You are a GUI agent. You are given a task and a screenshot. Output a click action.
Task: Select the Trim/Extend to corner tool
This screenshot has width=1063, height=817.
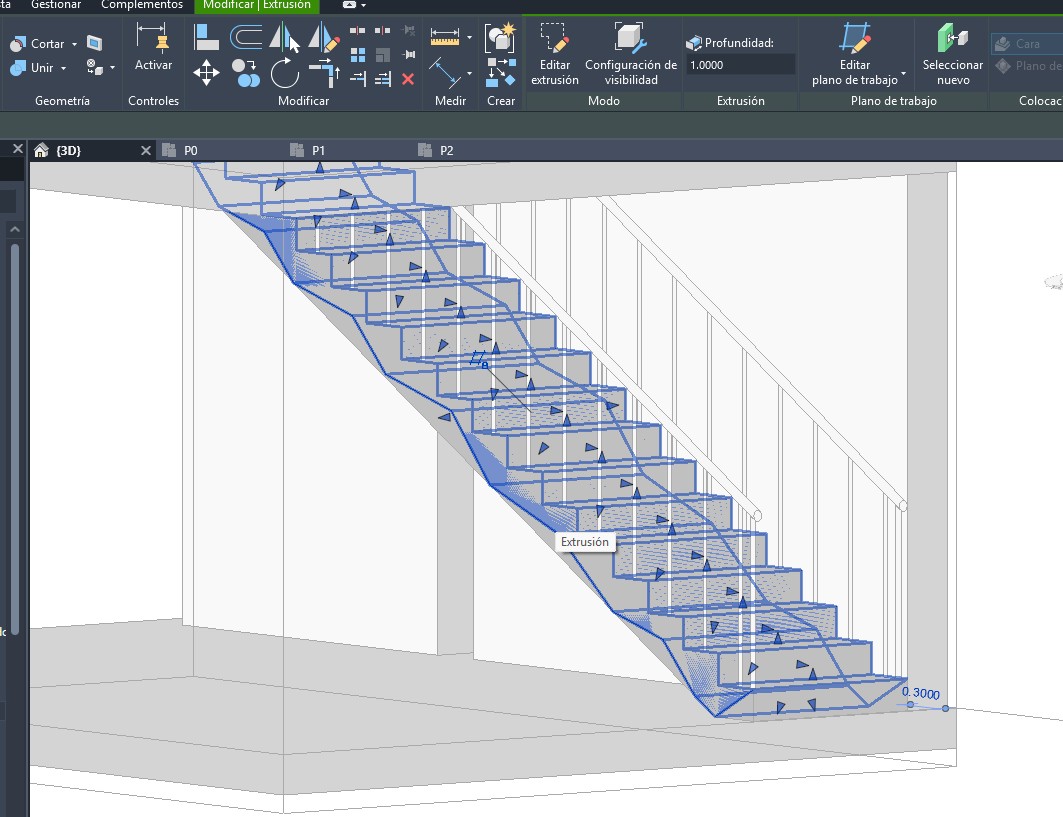(324, 73)
